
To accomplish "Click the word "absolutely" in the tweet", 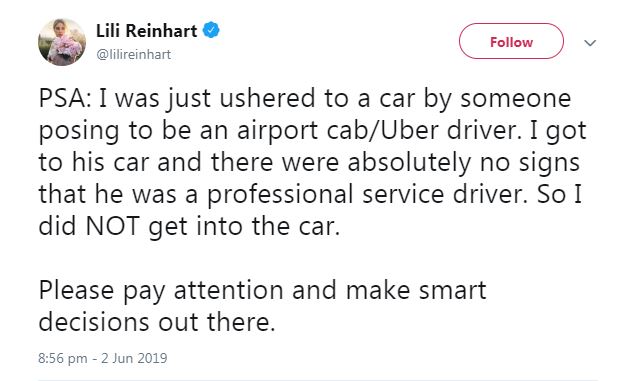I will click(410, 163).
